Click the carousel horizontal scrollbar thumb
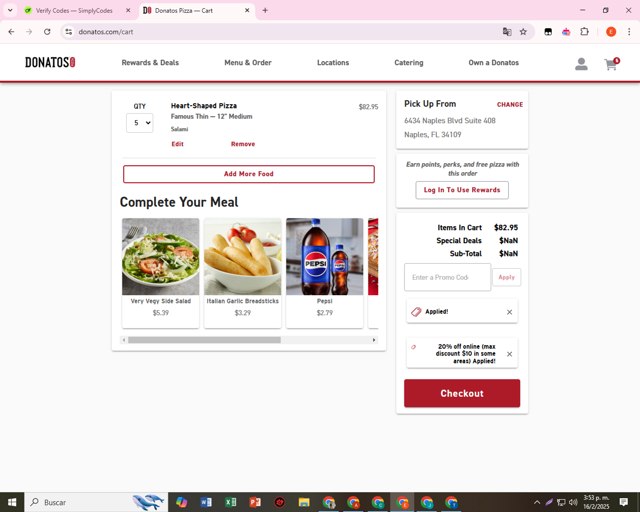Image resolution: width=640 pixels, height=512 pixels. tap(204, 340)
